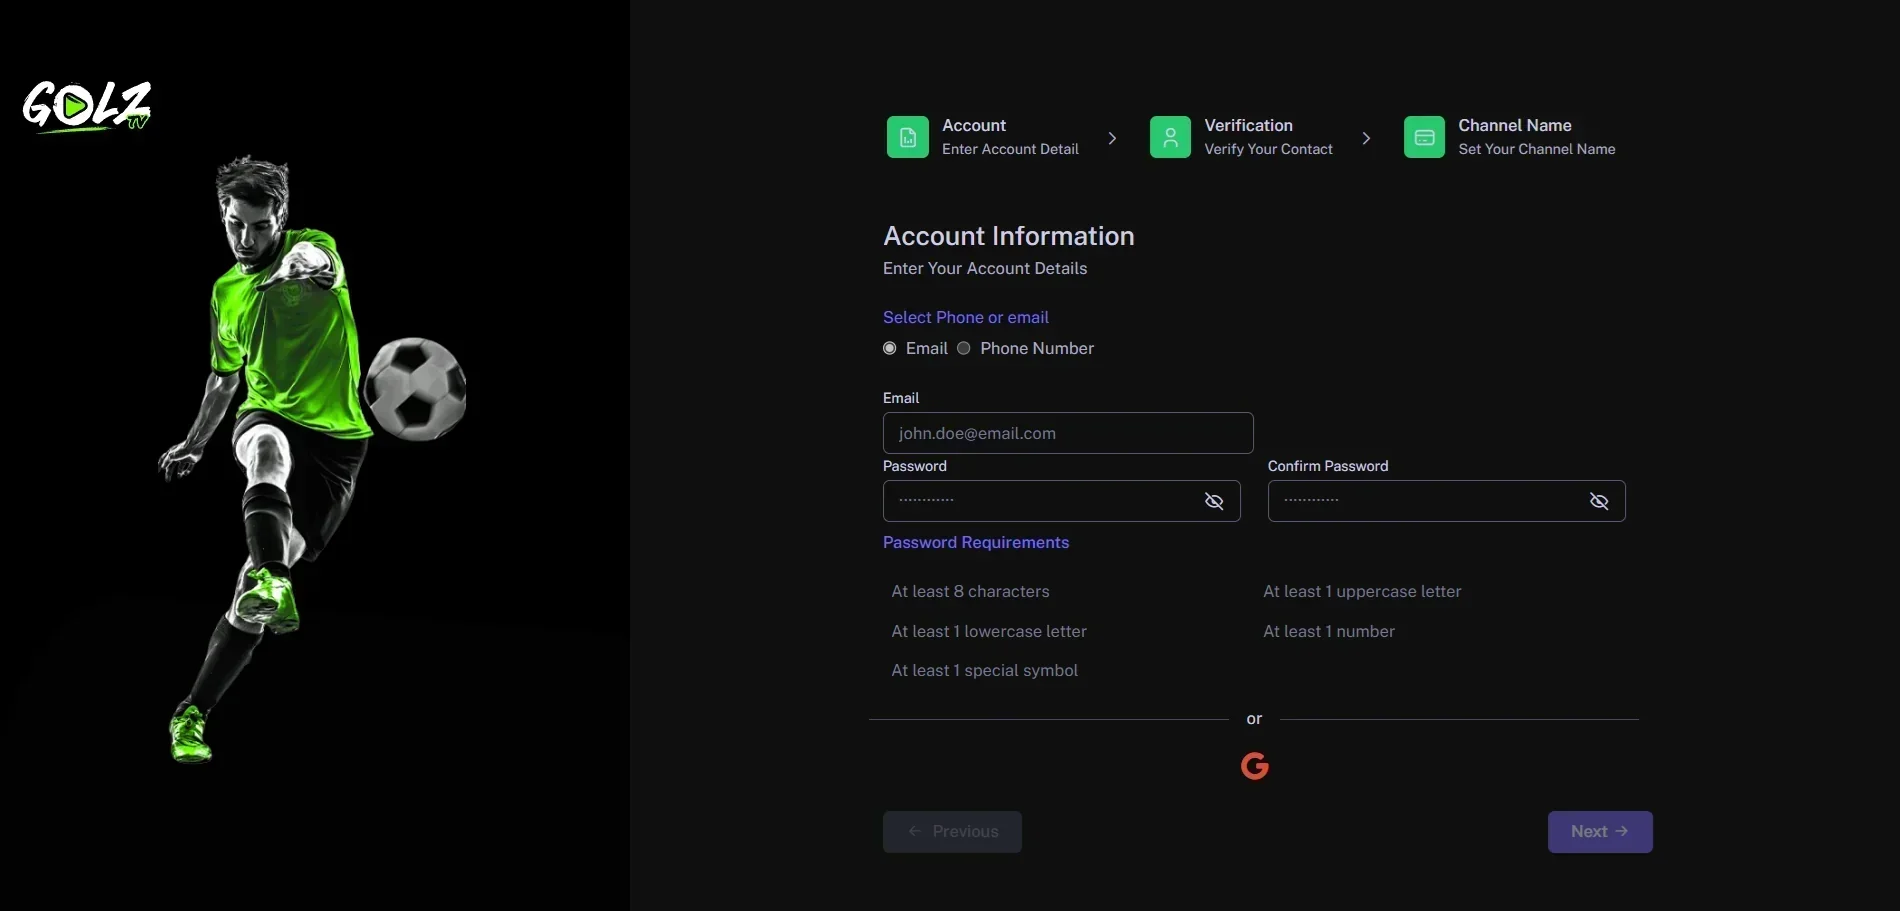
Task: Sign up with the Google icon
Action: point(1254,766)
